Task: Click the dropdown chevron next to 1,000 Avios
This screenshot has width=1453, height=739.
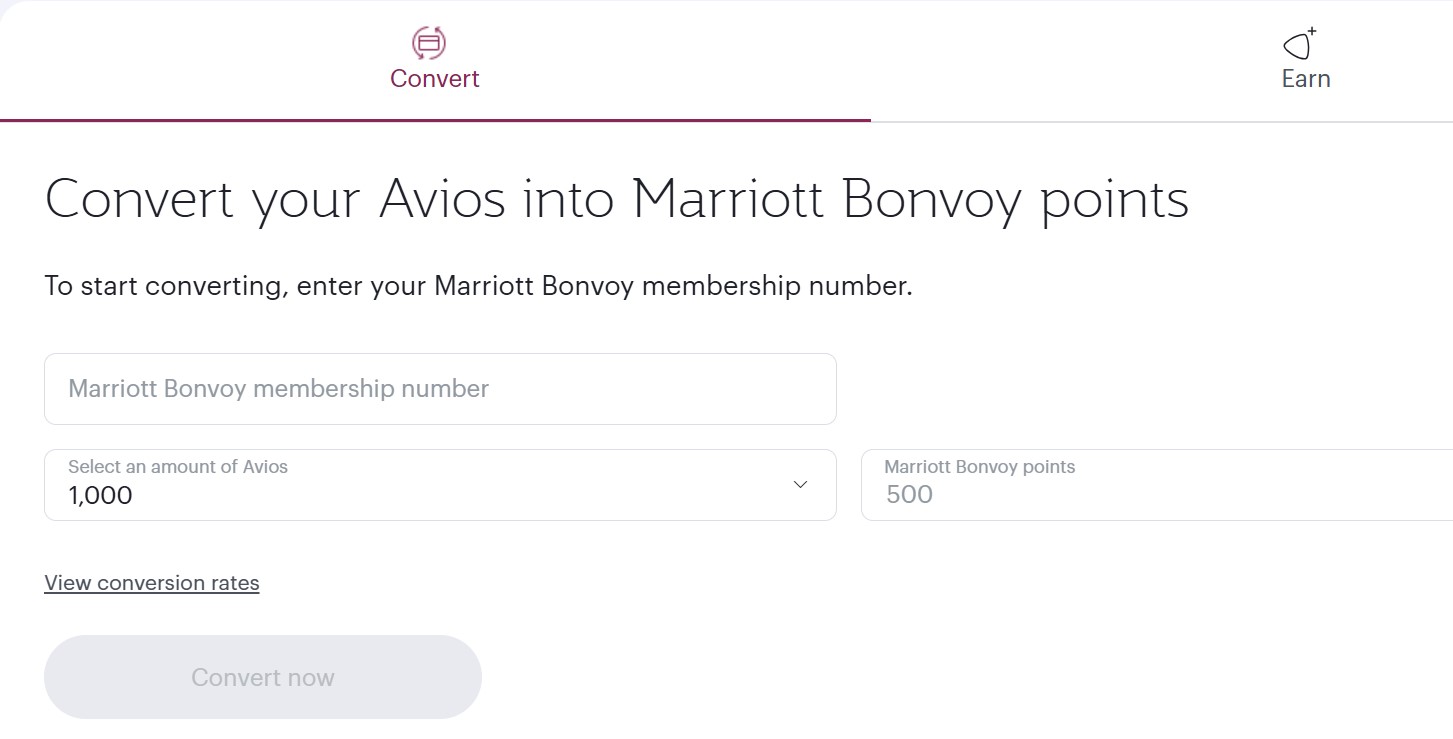Action: click(x=798, y=484)
